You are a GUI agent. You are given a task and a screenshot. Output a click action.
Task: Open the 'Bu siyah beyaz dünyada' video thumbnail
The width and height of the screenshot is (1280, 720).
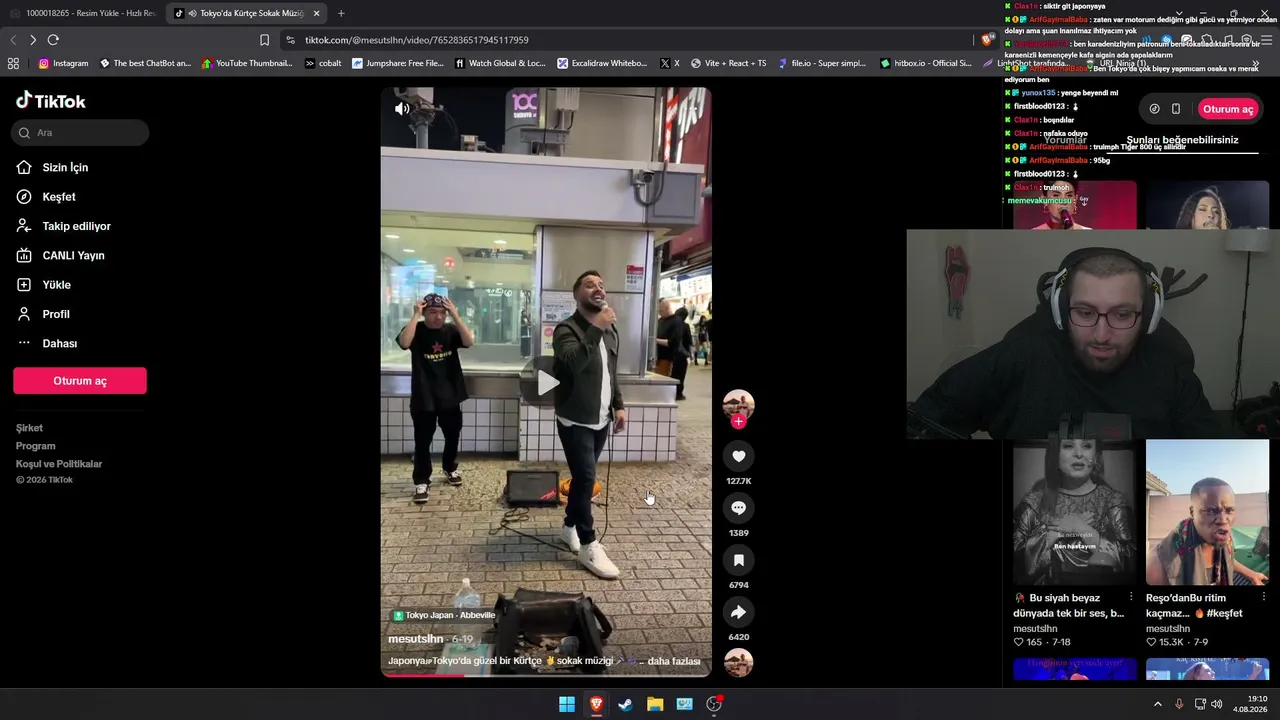point(1074,512)
